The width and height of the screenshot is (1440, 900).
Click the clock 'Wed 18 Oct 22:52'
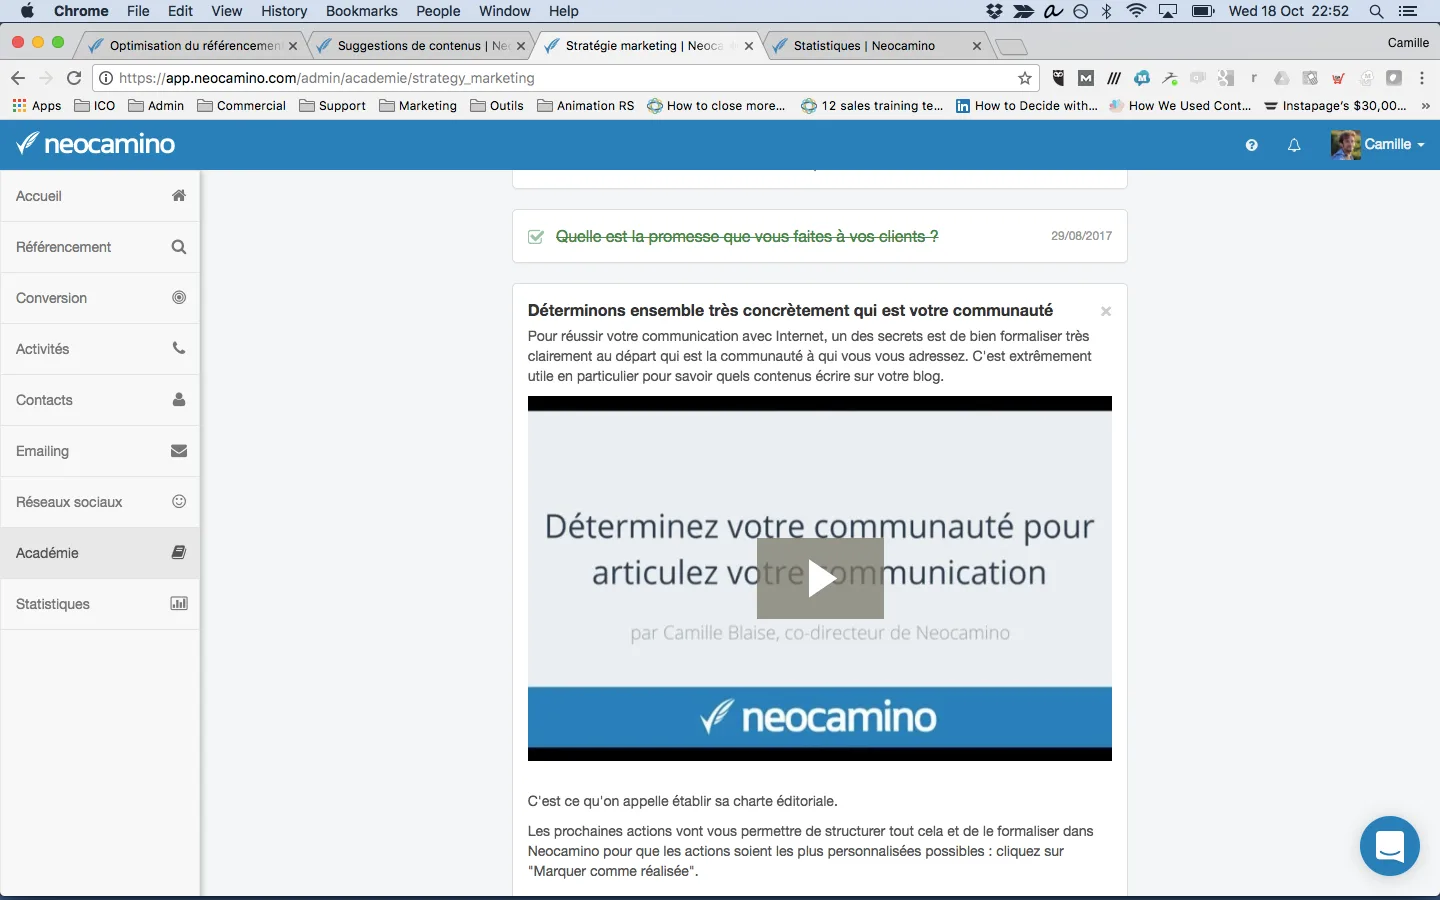click(x=1289, y=11)
